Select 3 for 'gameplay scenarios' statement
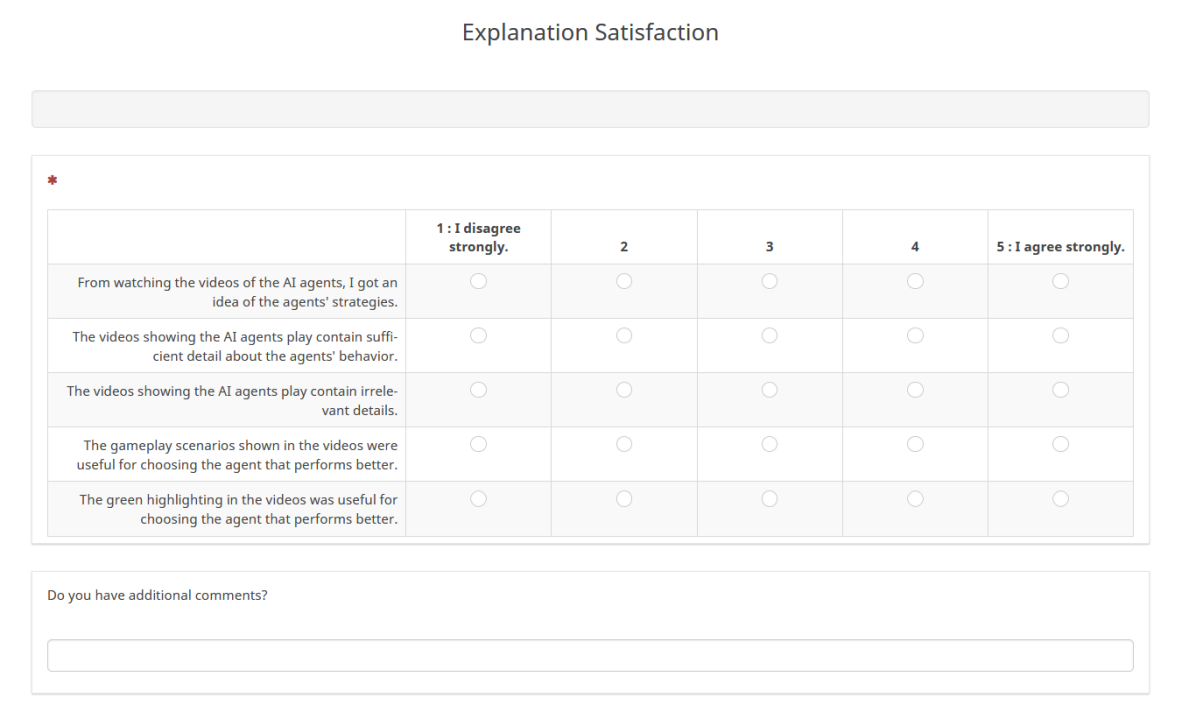Screen dimensions: 1196x726 point(769,444)
